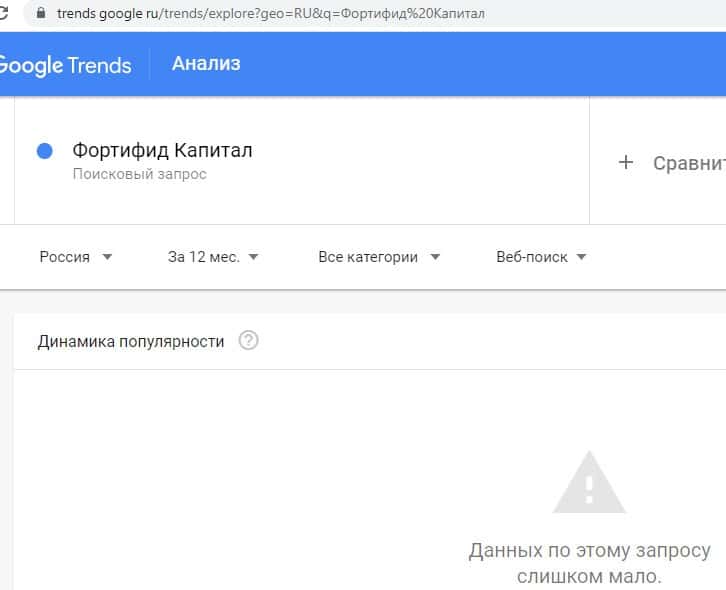Click the Google Trends logo
Viewport: 726px width, 590px height.
pyautogui.click(x=64, y=65)
